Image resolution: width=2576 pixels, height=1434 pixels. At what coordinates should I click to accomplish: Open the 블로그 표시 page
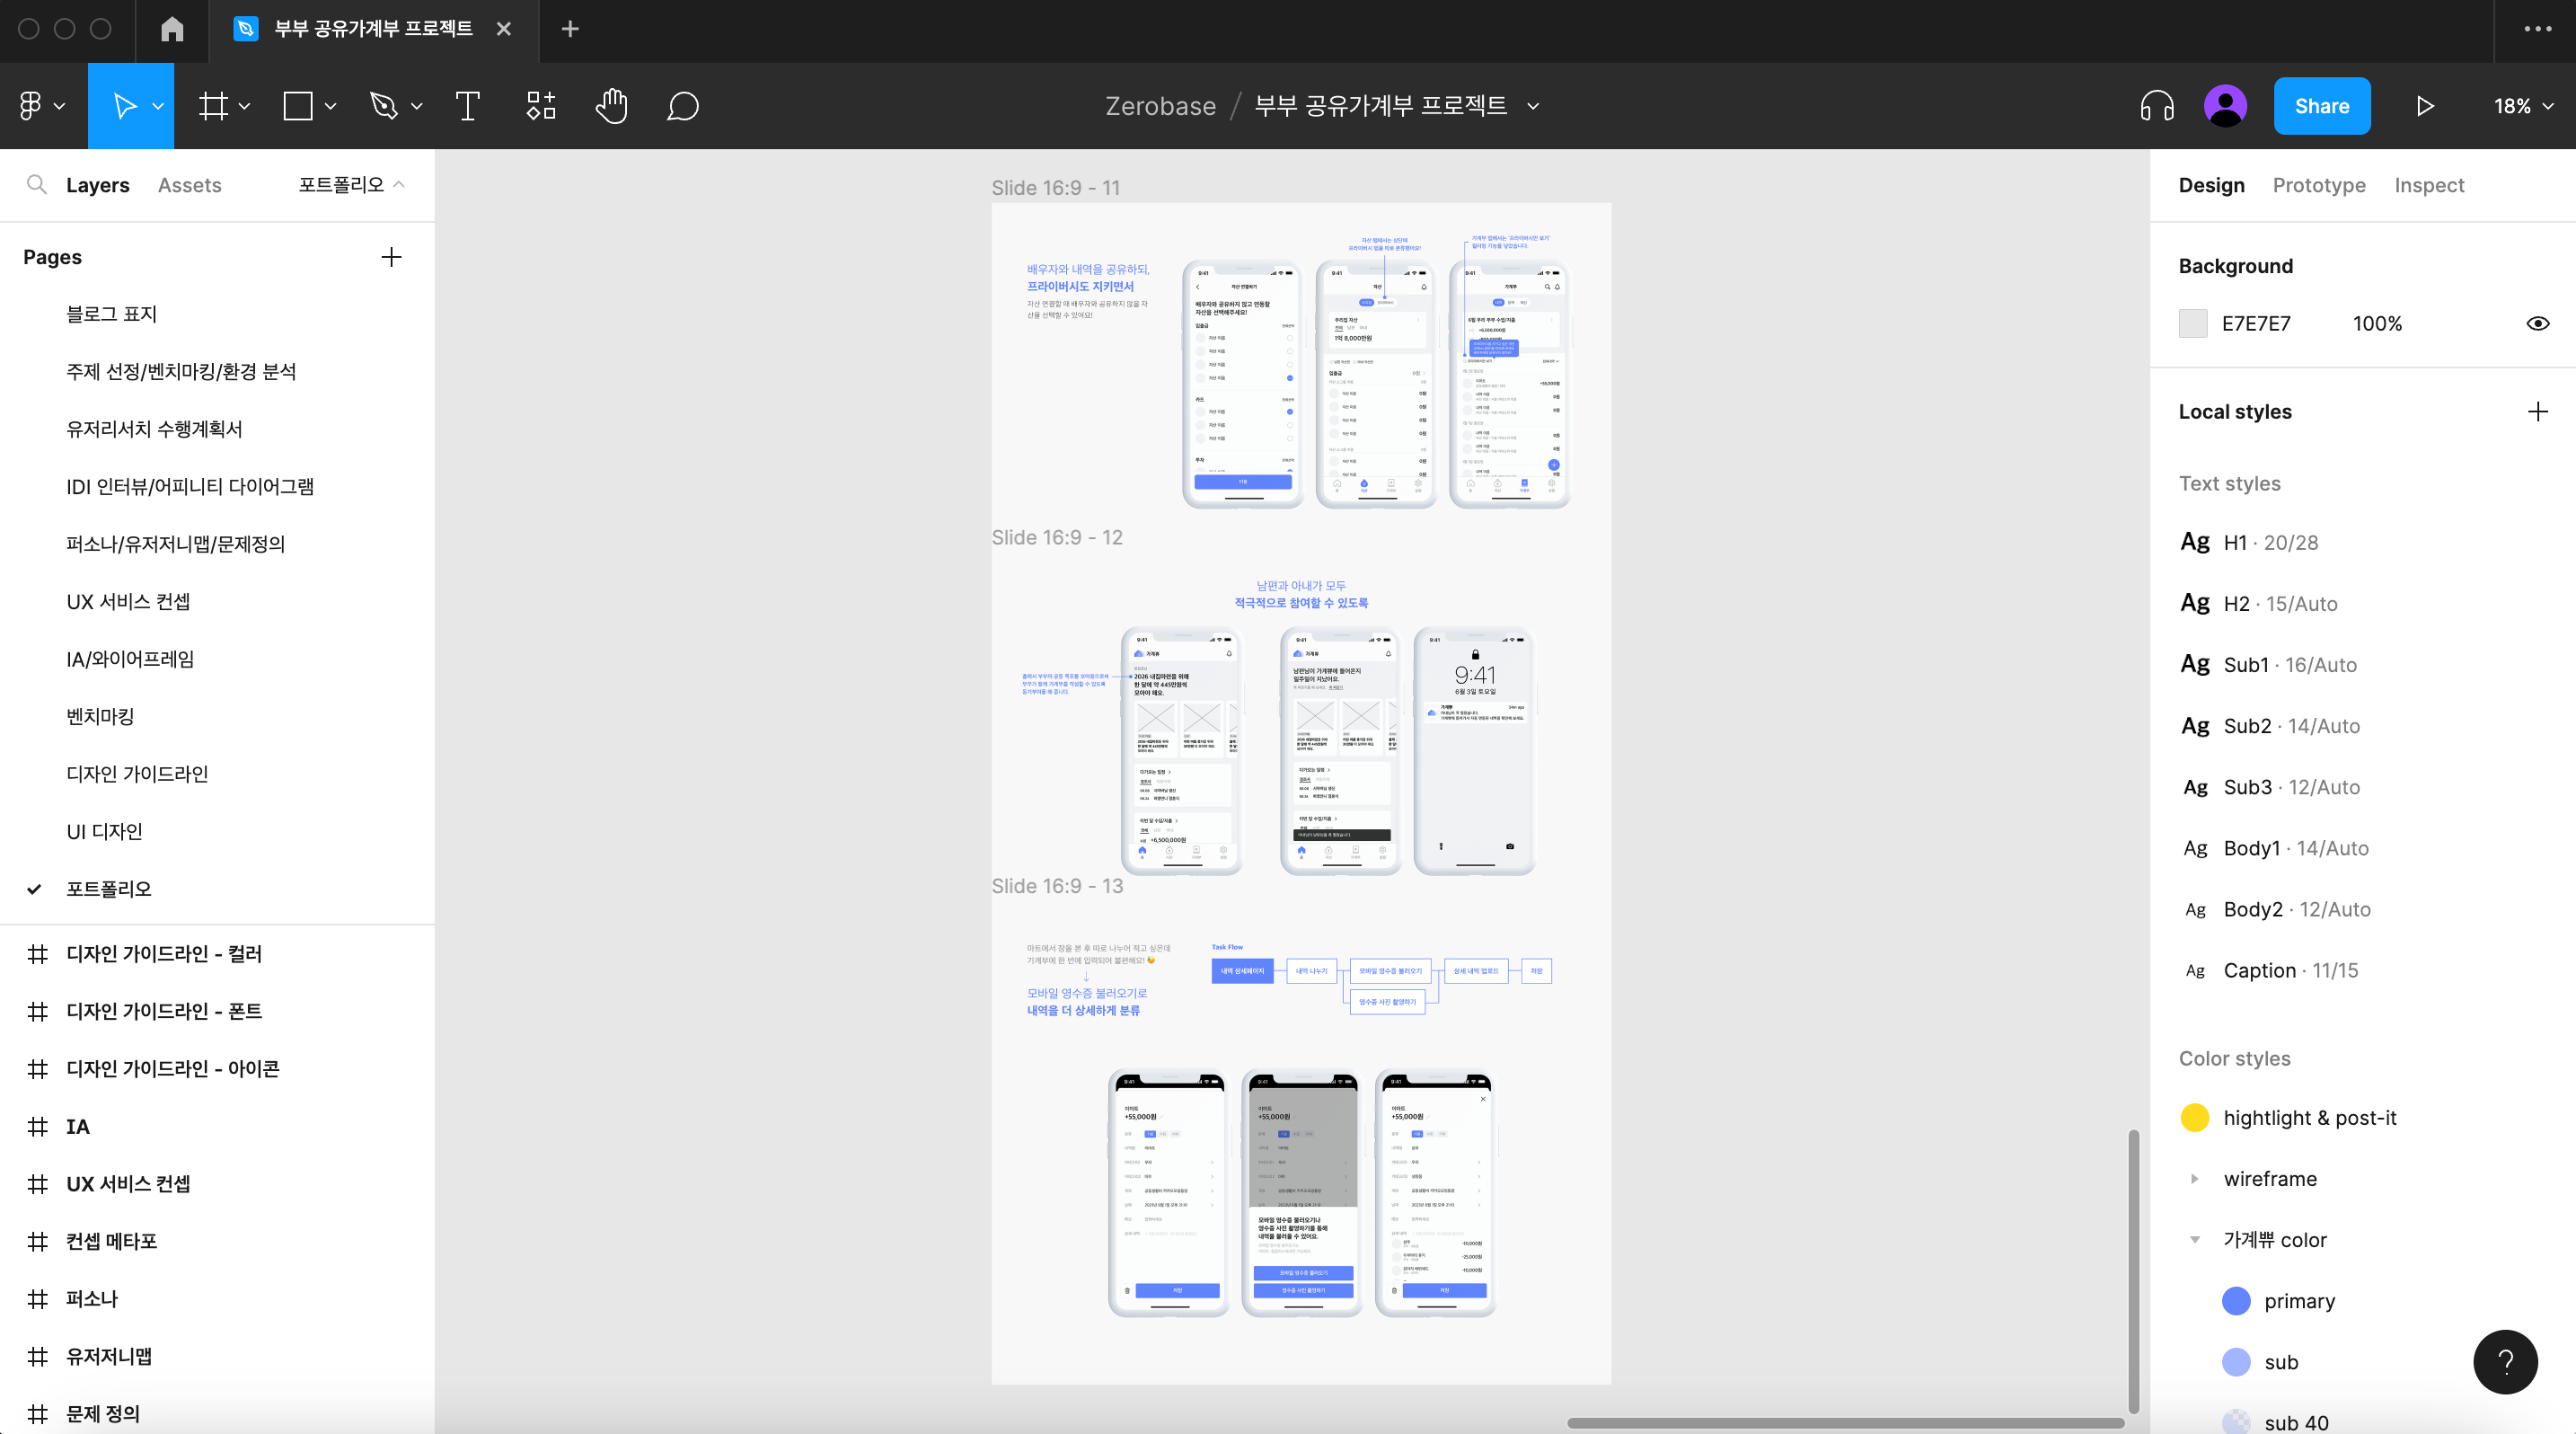pos(112,314)
